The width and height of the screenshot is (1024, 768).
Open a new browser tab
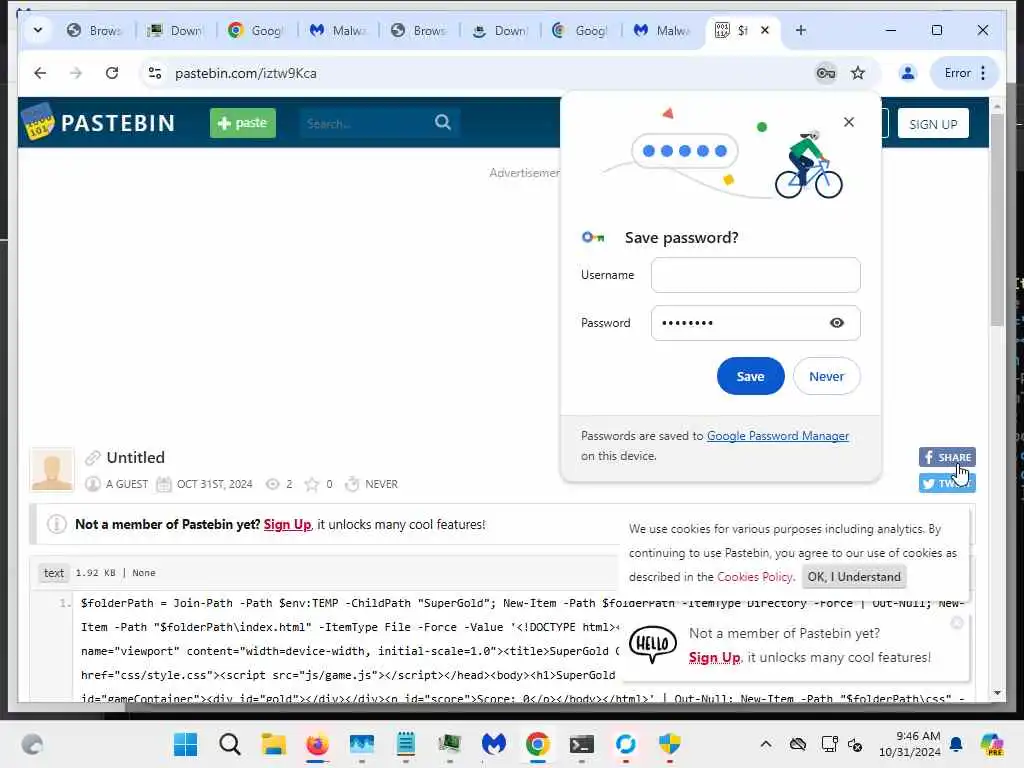[801, 30]
